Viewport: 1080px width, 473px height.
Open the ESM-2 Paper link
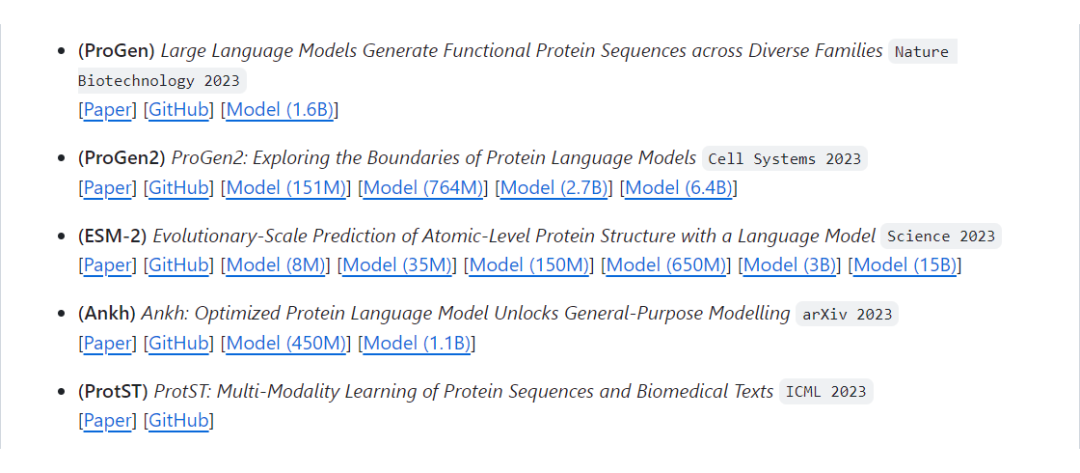click(x=107, y=265)
